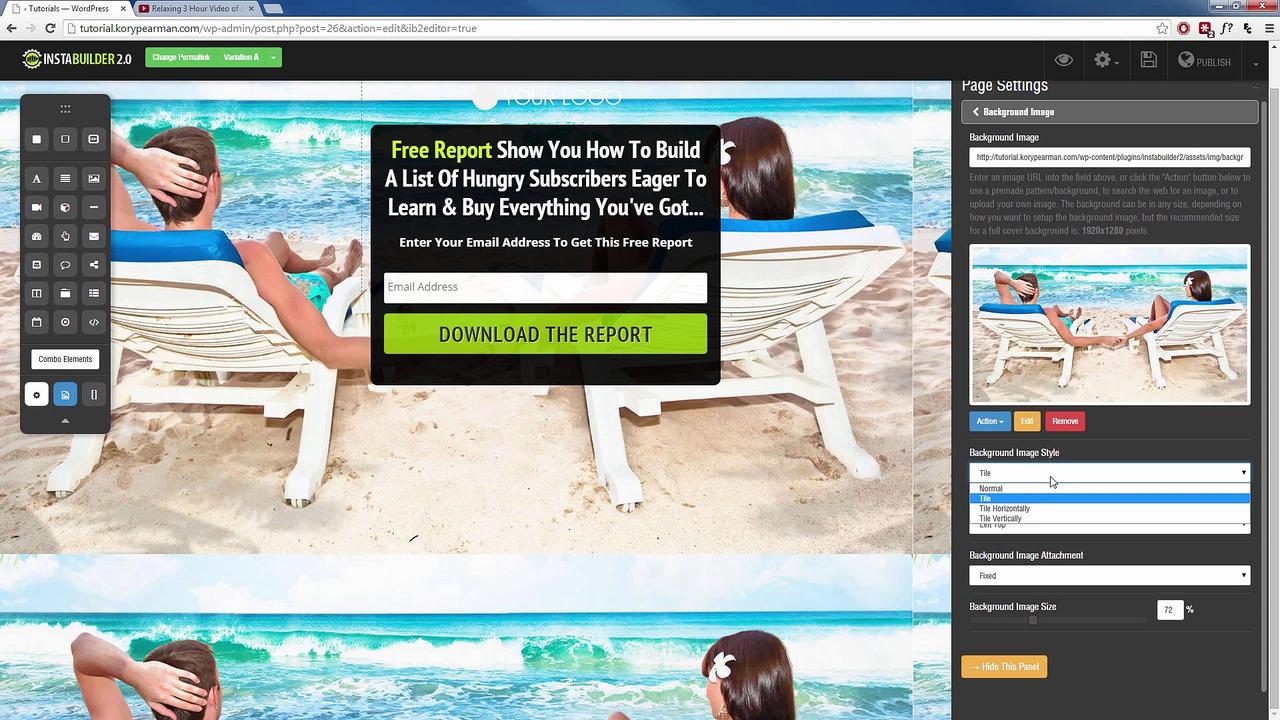Collapse the floating element toolbox with the arrow

click(65, 421)
